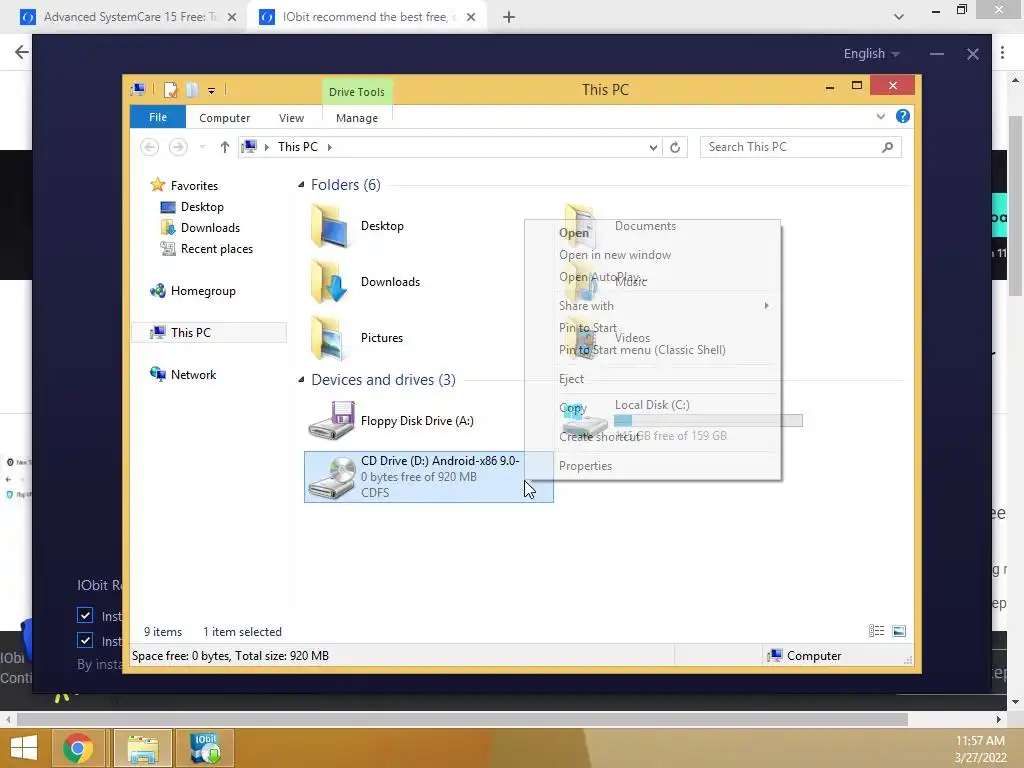Minimize the IObit installer window
The width and height of the screenshot is (1024, 768).
point(936,54)
